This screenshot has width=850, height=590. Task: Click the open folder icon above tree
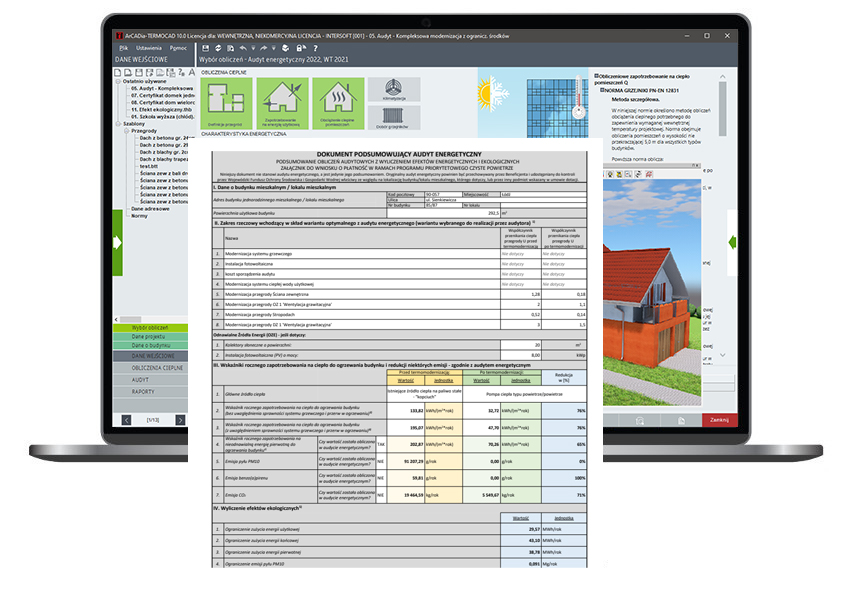pos(160,72)
